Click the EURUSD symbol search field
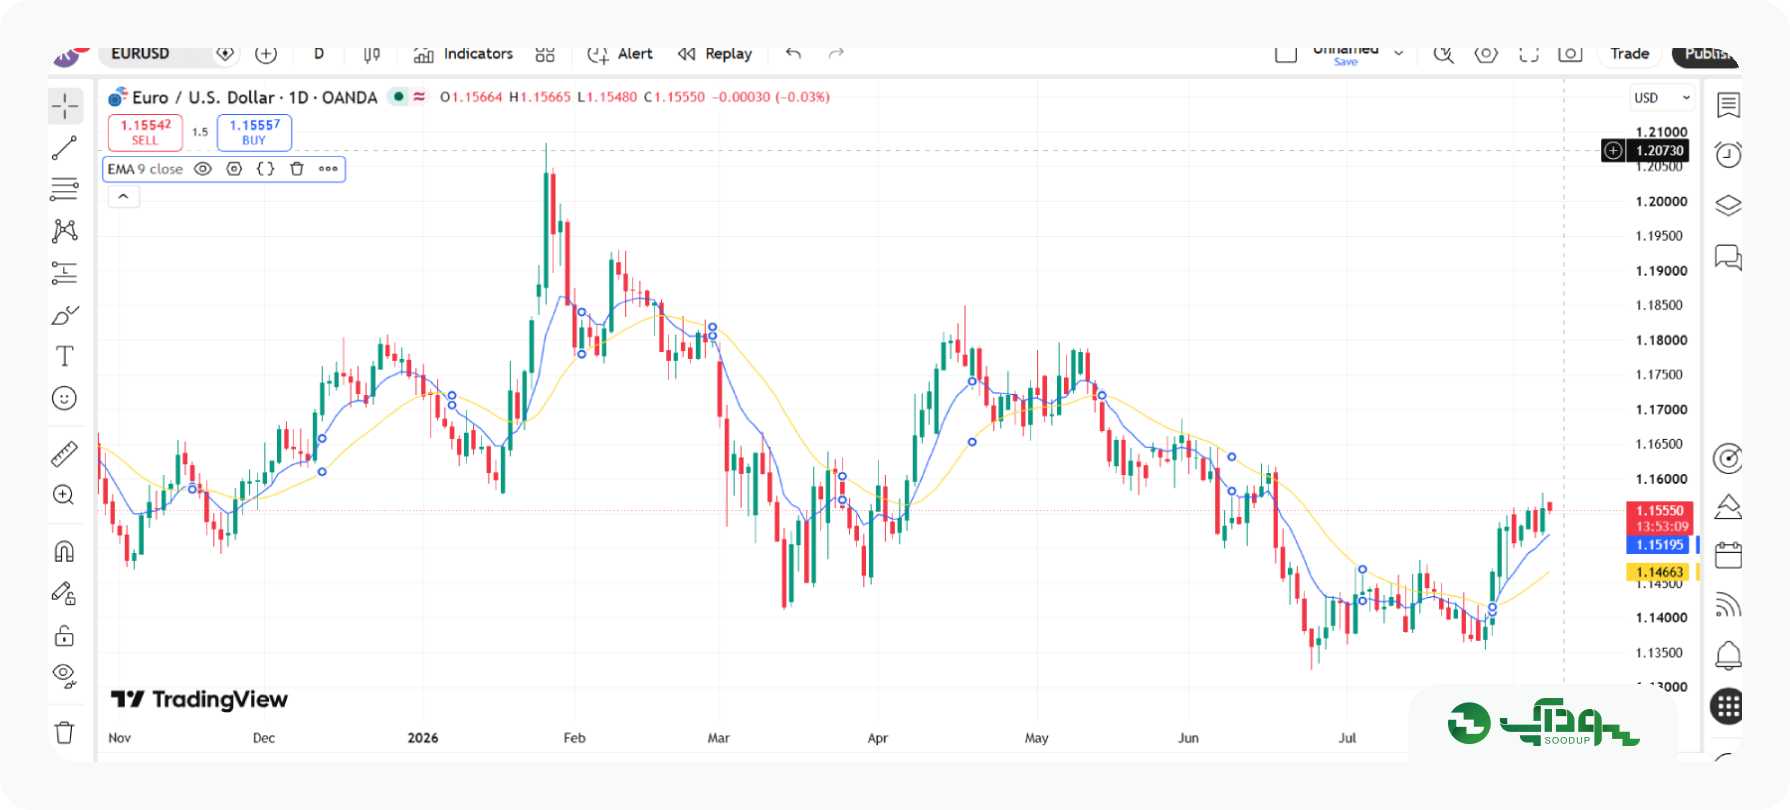 tap(155, 54)
